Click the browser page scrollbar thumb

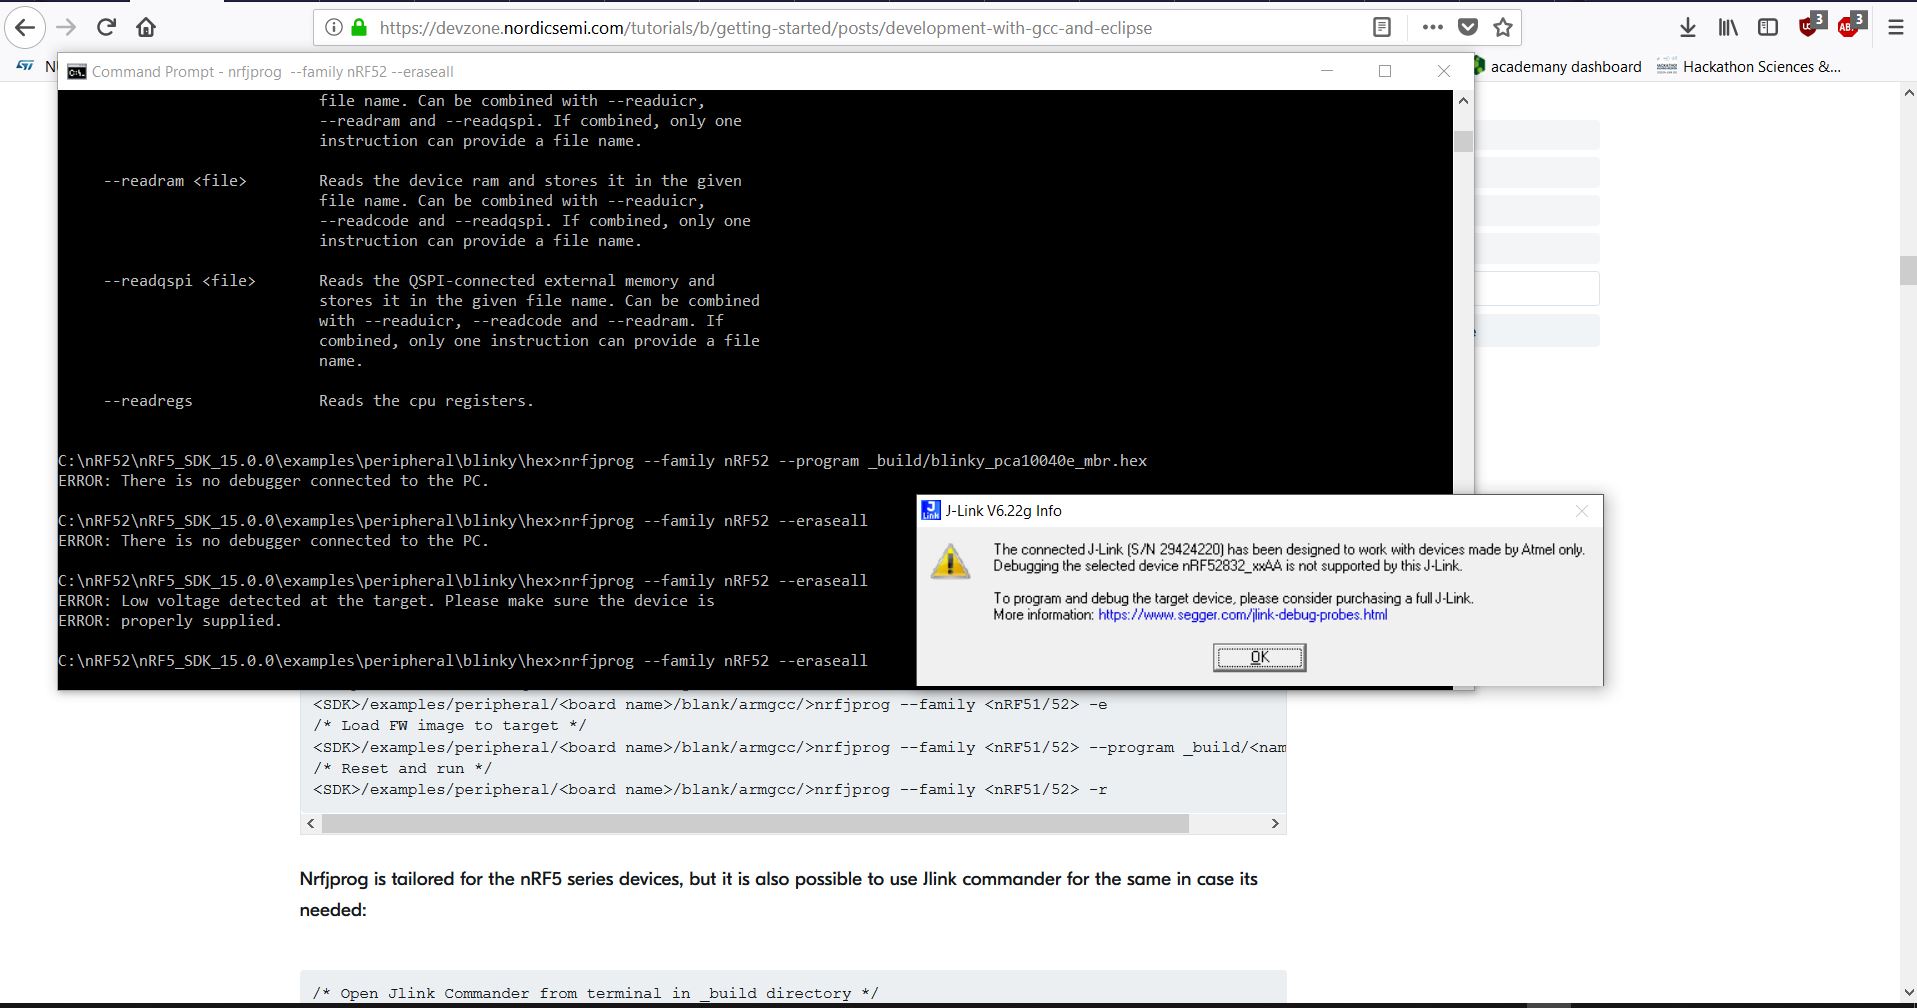pos(1908,271)
